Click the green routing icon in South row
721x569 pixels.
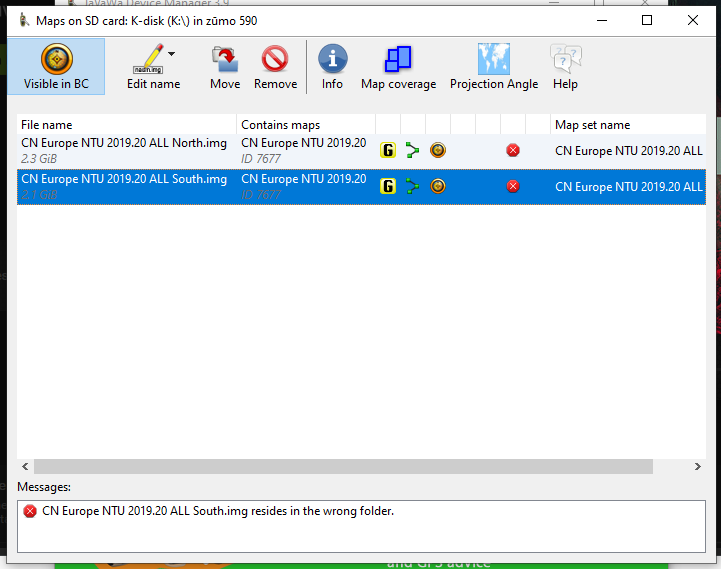tap(412, 186)
